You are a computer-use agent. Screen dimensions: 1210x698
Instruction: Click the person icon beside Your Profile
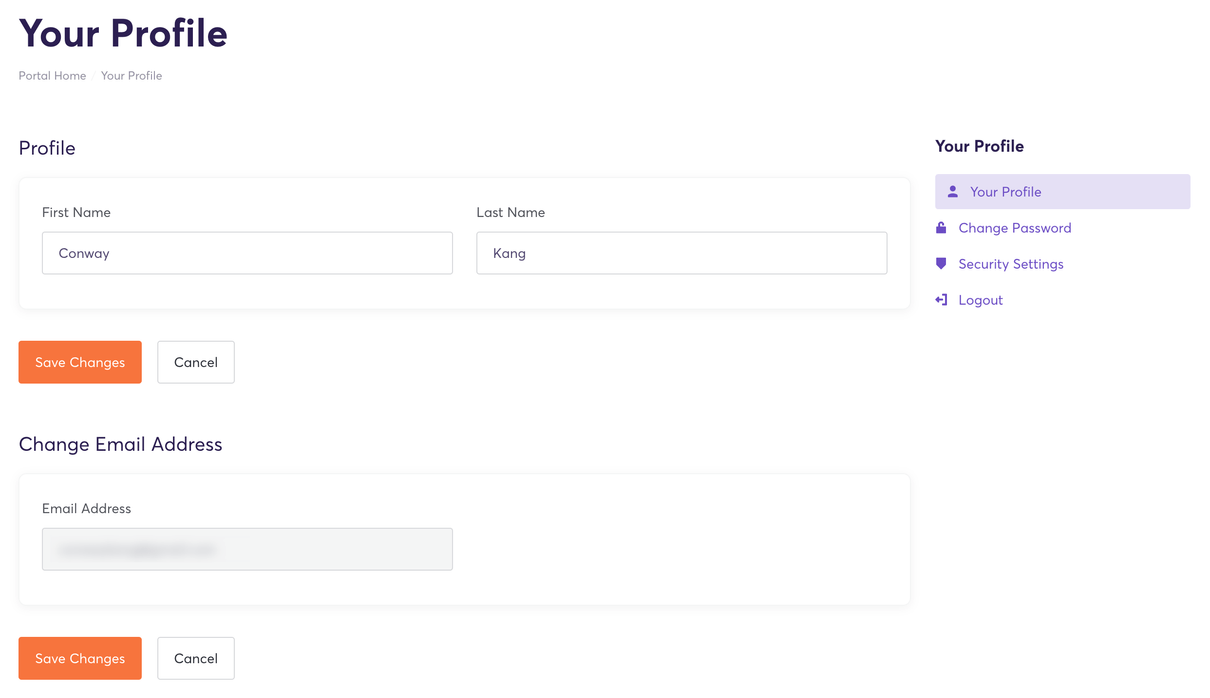click(952, 192)
